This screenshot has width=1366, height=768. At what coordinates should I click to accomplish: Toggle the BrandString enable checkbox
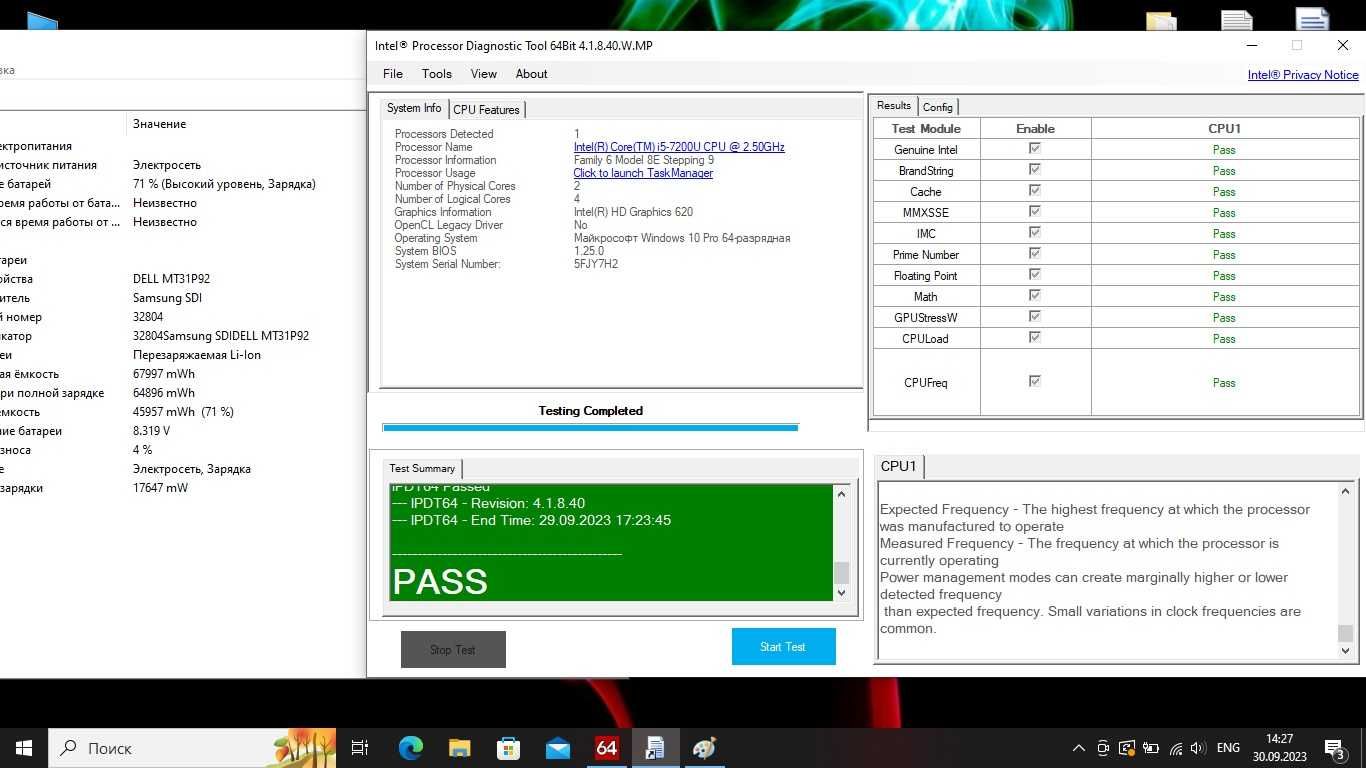click(x=1035, y=170)
